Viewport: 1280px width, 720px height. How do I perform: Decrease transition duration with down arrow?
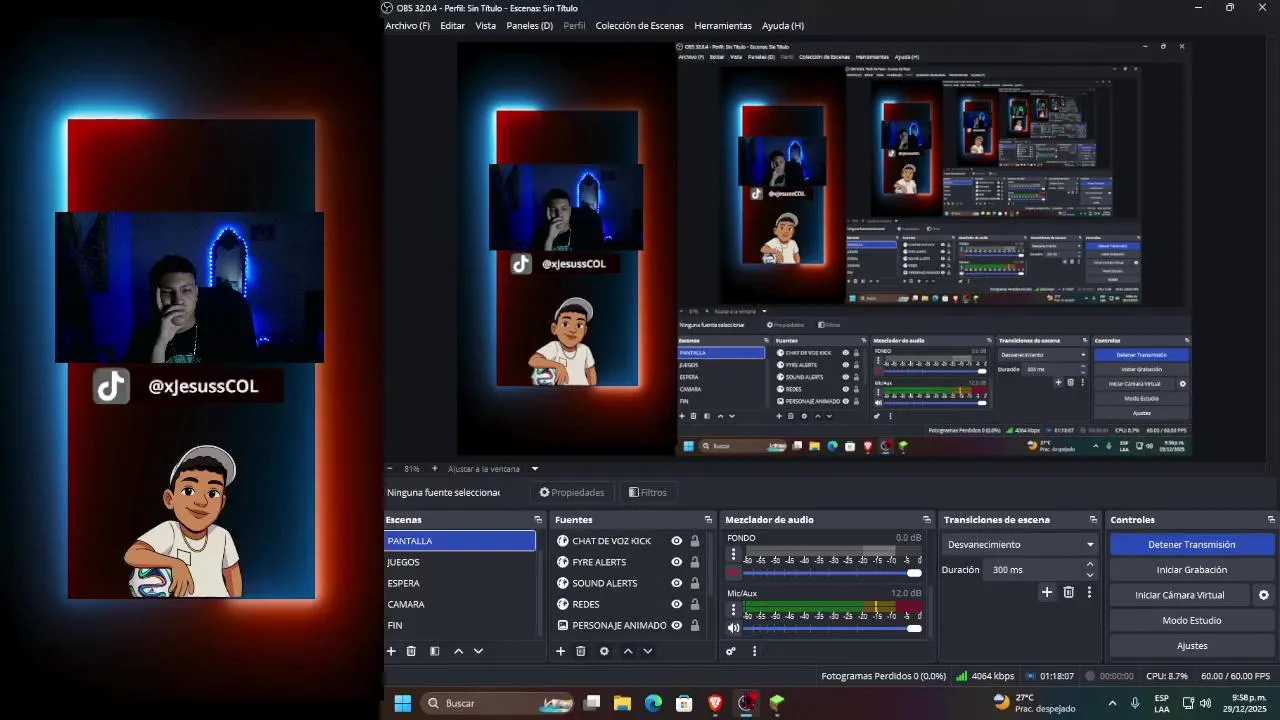pos(1089,574)
